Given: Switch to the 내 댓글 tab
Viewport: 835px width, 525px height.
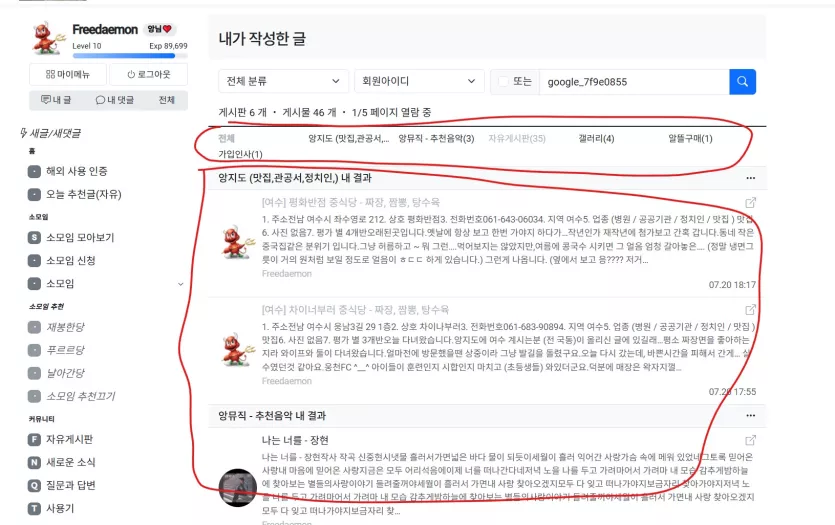Looking at the screenshot, I should pos(114,100).
